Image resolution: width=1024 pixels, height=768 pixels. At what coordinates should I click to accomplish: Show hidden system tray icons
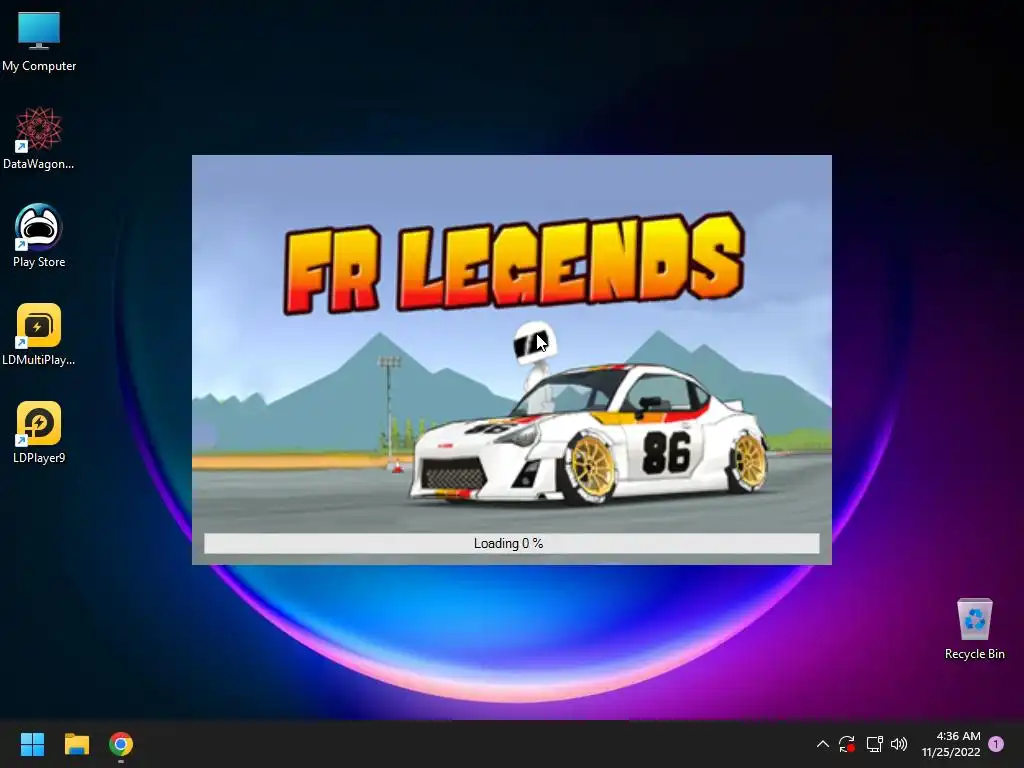823,744
